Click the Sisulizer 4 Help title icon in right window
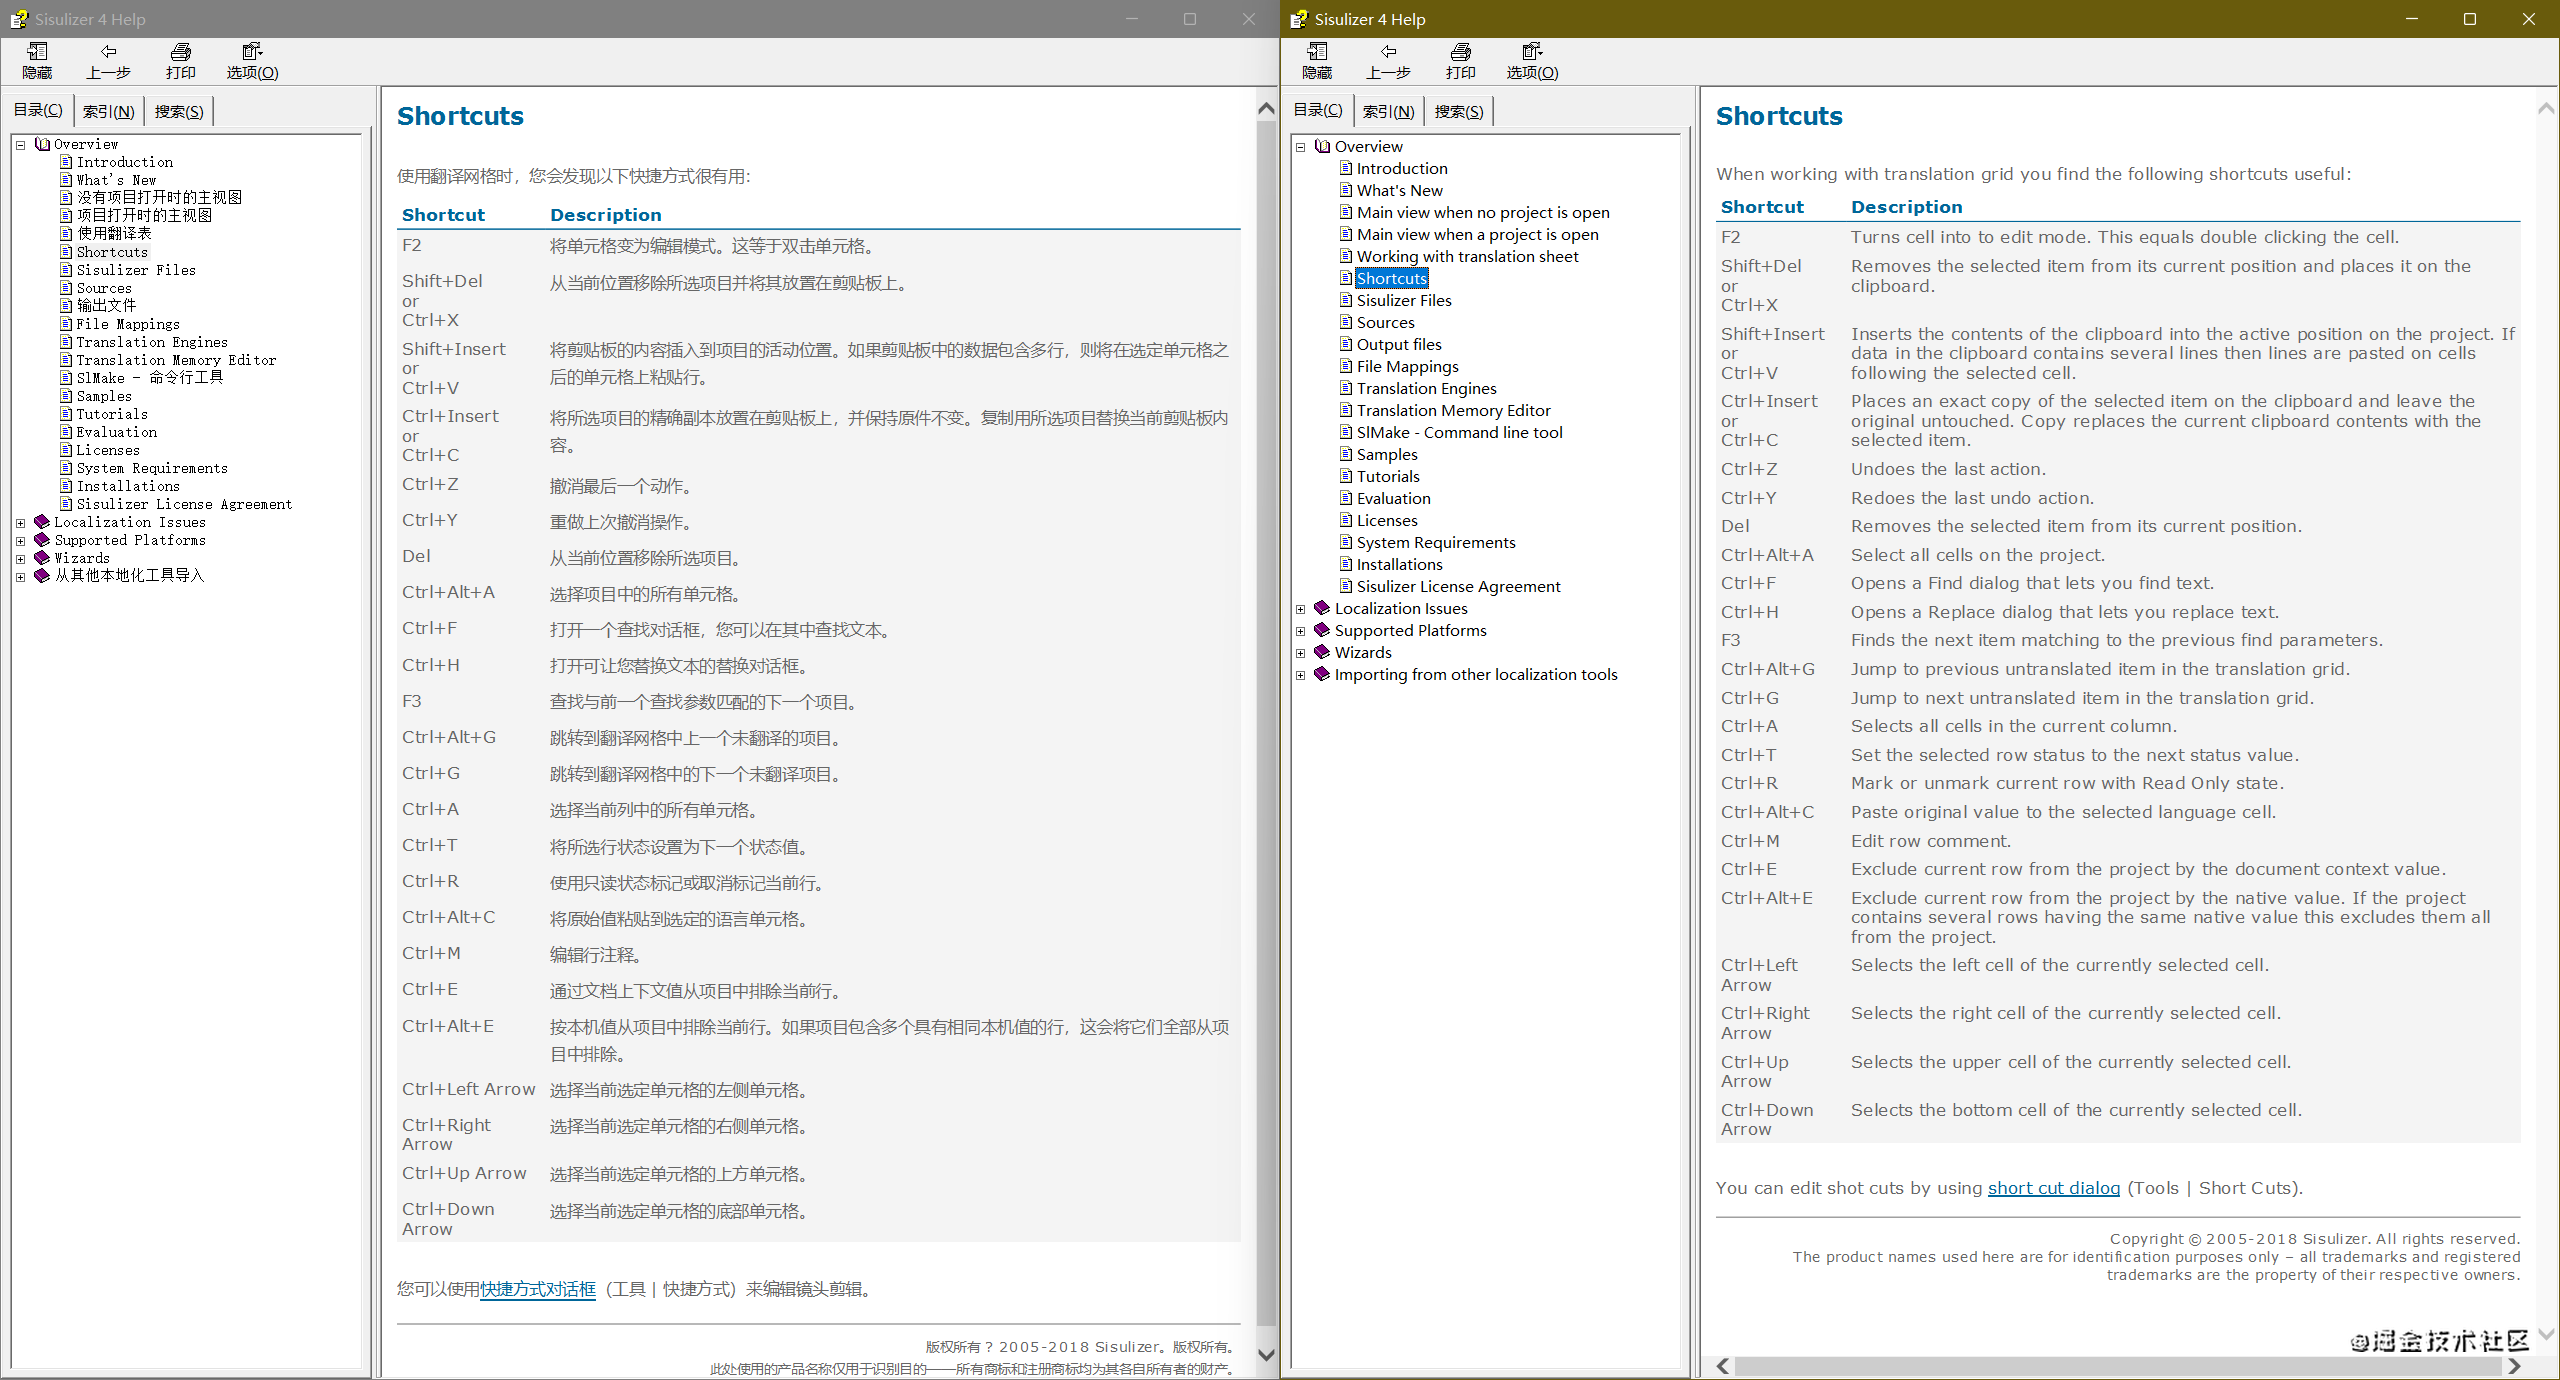 1298,19
